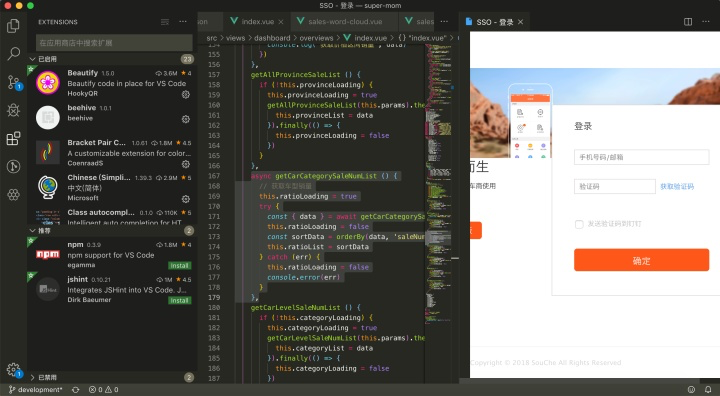This screenshot has height=396, width=720.
Task: Close the index.vue tab
Action: pyautogui.click(x=281, y=22)
